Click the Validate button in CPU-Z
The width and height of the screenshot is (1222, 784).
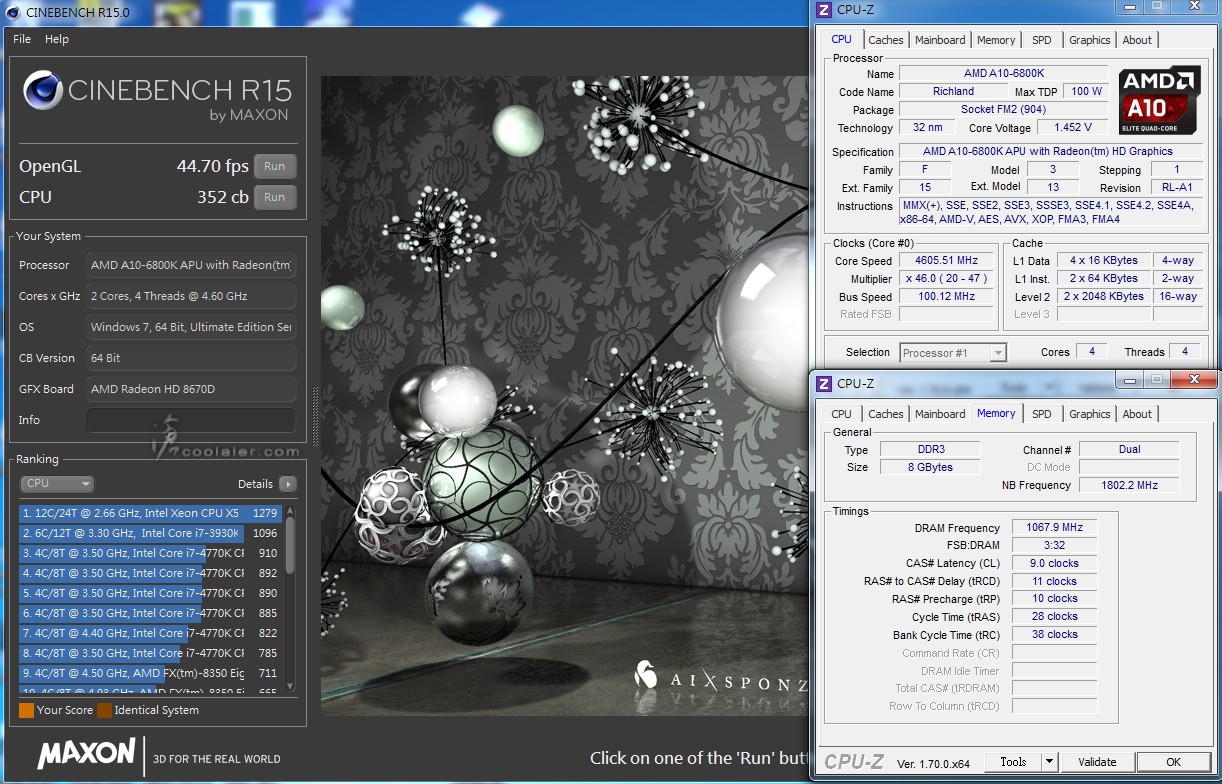pyautogui.click(x=1097, y=762)
